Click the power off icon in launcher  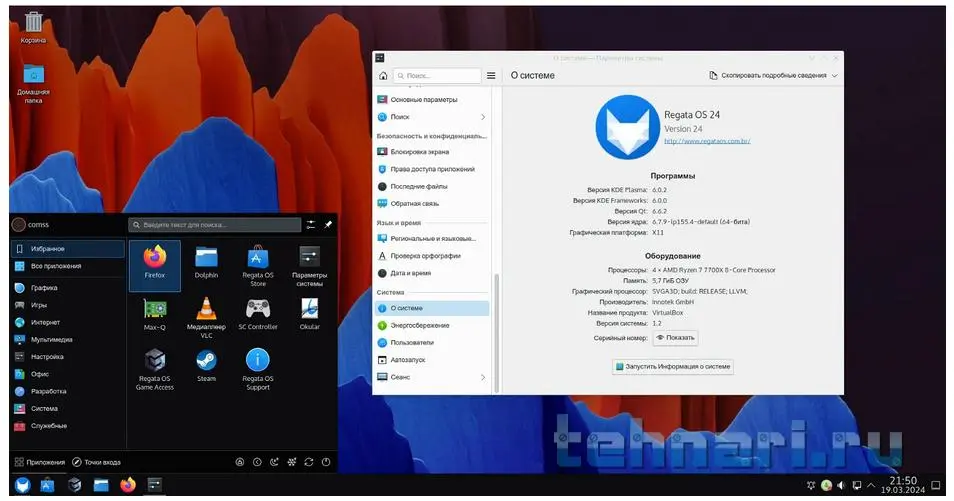point(326,462)
